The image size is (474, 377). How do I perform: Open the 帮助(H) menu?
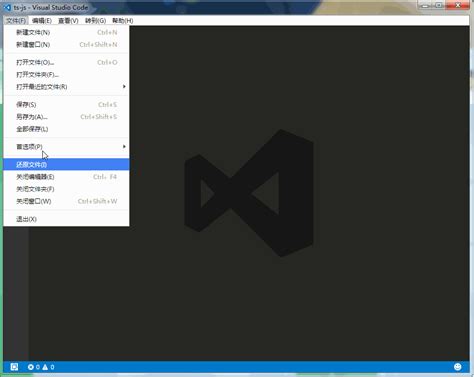tap(123, 21)
